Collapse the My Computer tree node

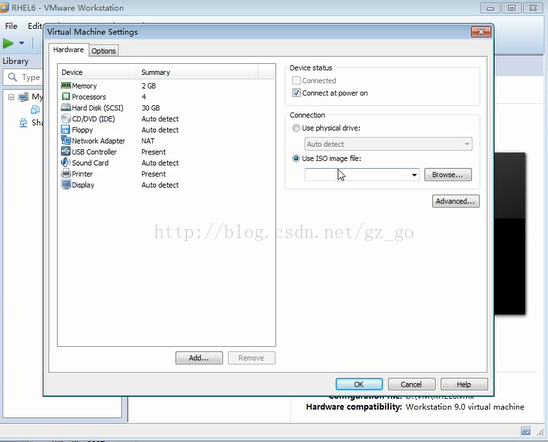(x=11, y=97)
